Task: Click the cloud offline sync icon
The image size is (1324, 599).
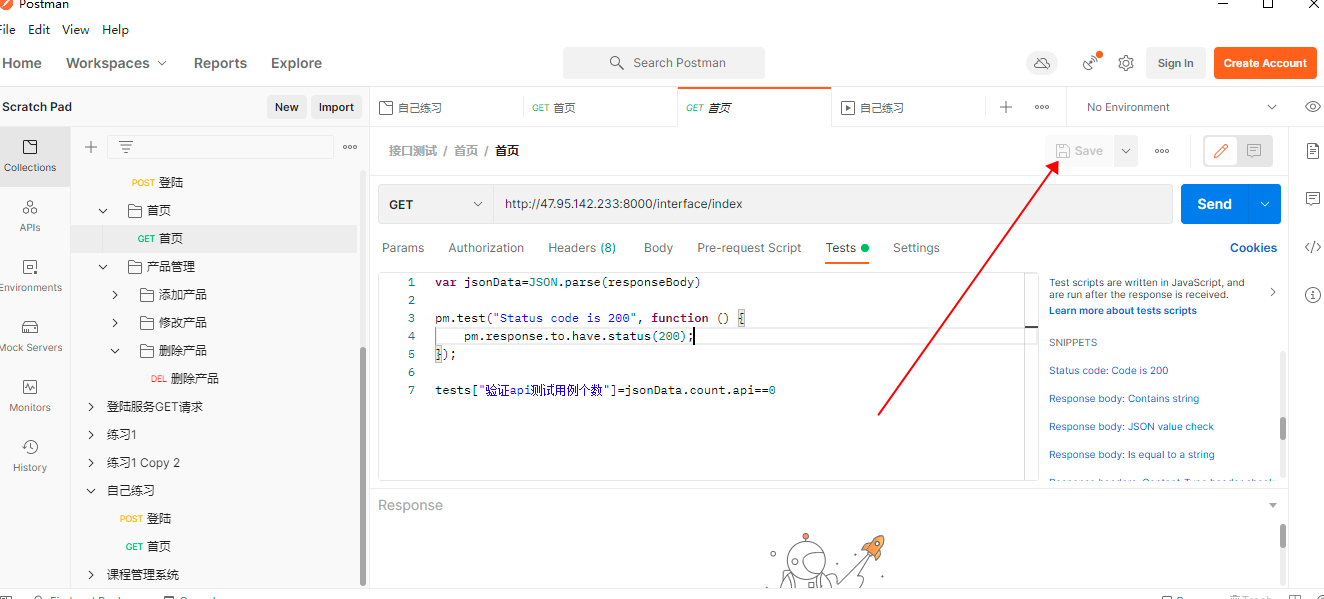Action: pos(1042,63)
